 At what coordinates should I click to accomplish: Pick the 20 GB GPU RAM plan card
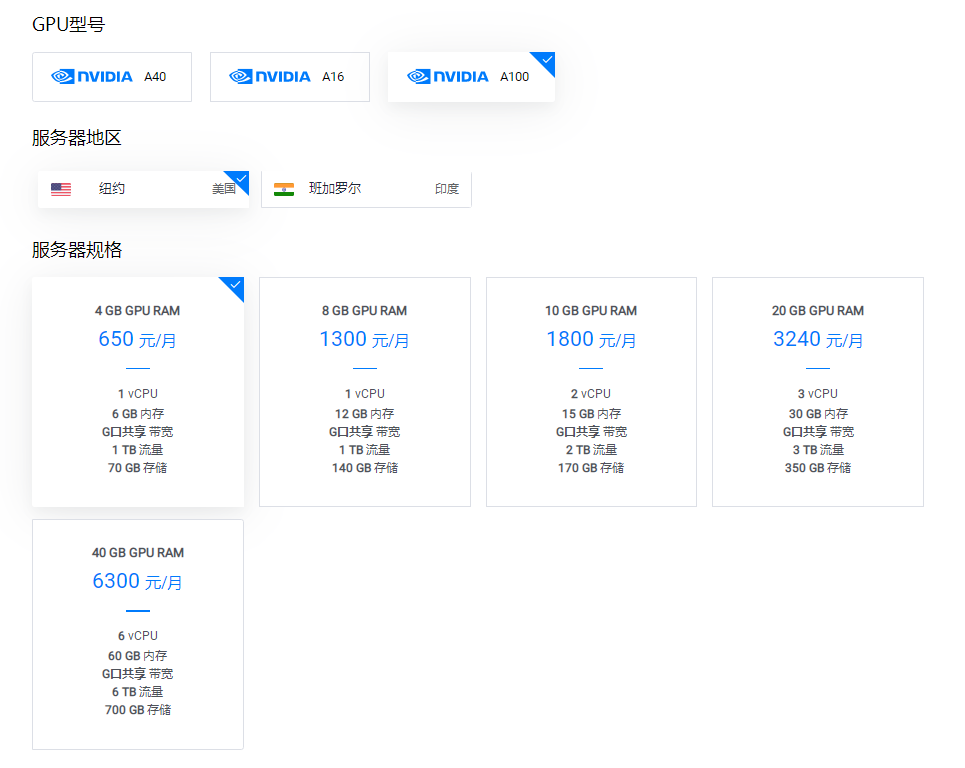click(818, 392)
